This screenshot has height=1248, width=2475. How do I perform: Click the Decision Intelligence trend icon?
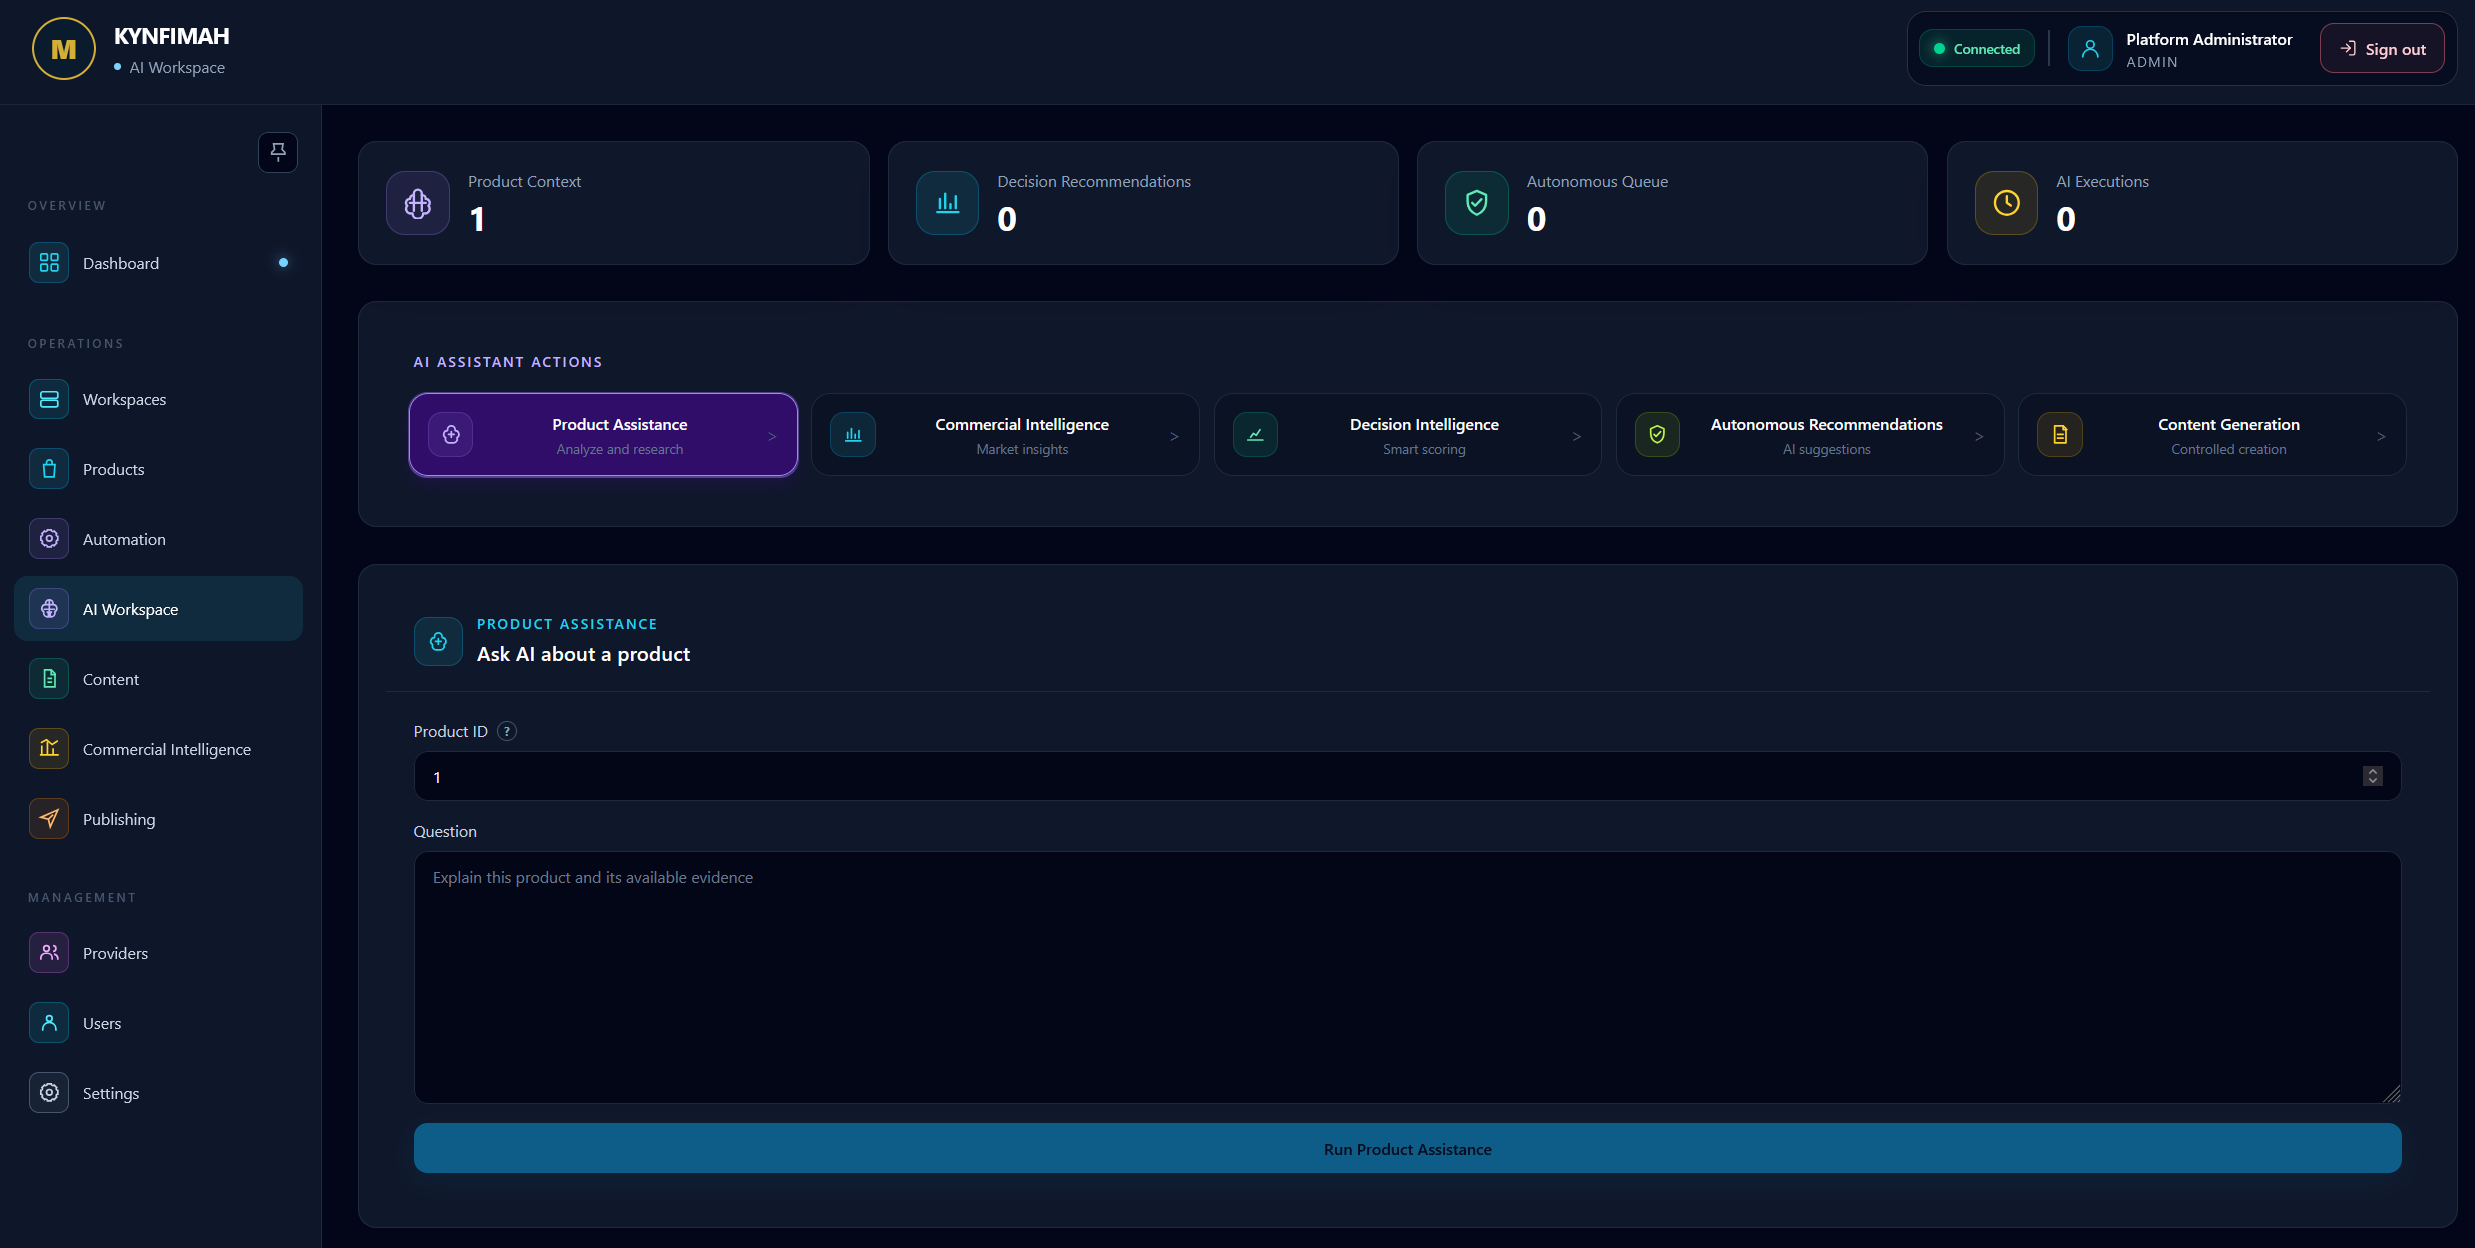[1255, 435]
